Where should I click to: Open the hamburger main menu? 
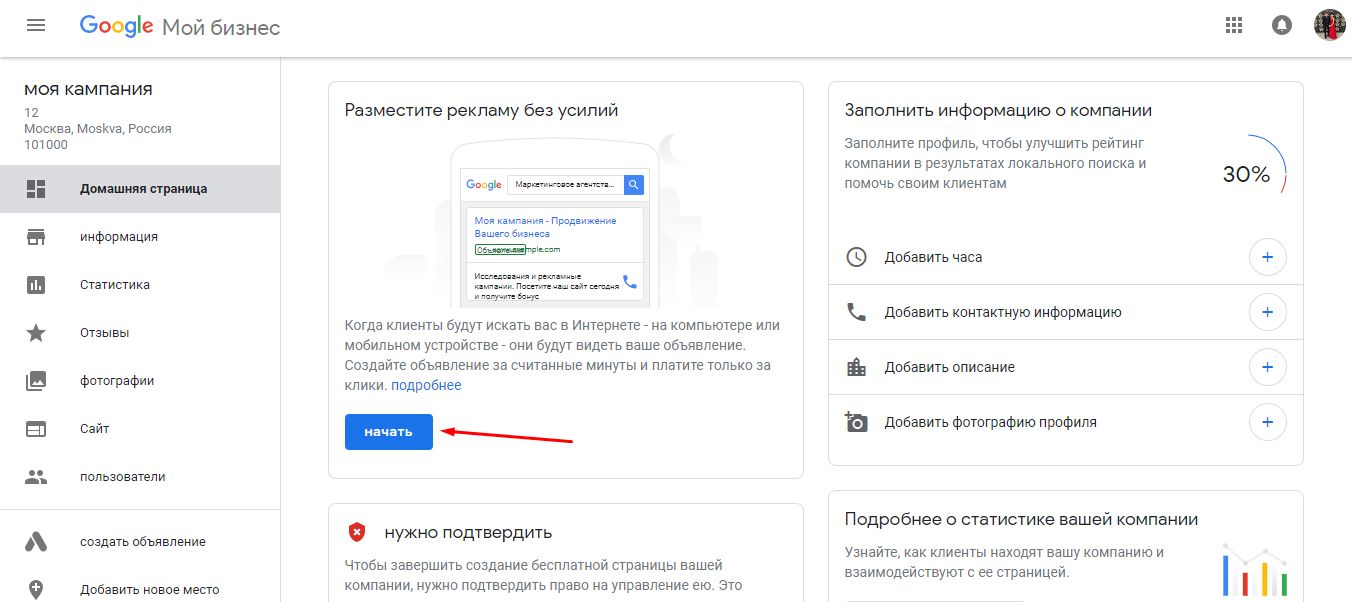tap(36, 26)
